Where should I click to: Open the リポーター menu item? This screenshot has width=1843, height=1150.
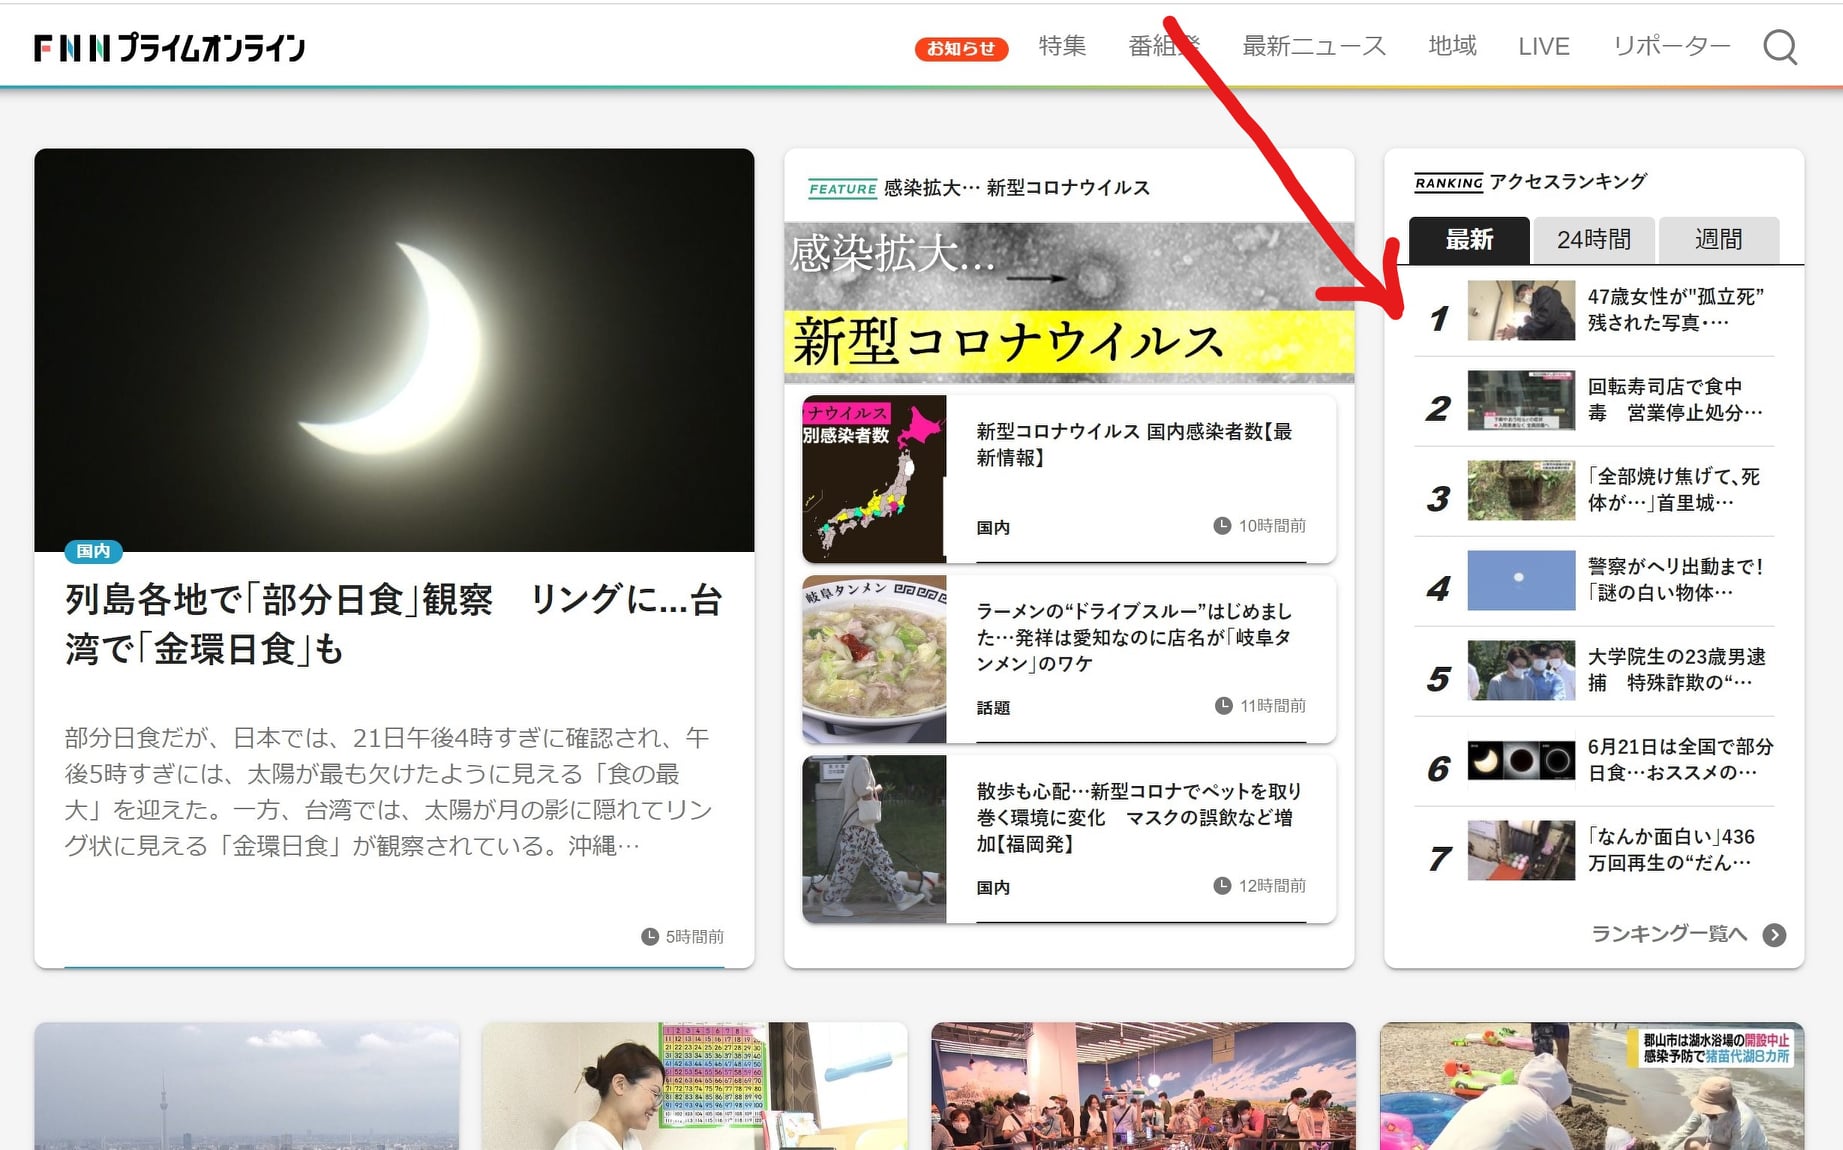pos(1670,46)
